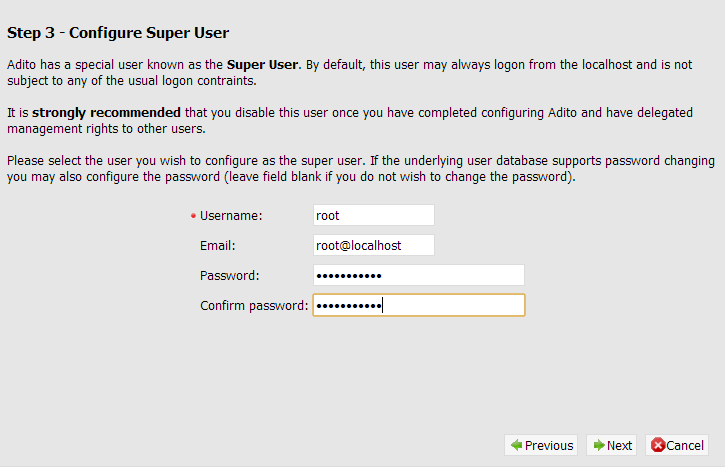Click the Email: label
Viewport: 725px width, 470px height.
coord(218,246)
